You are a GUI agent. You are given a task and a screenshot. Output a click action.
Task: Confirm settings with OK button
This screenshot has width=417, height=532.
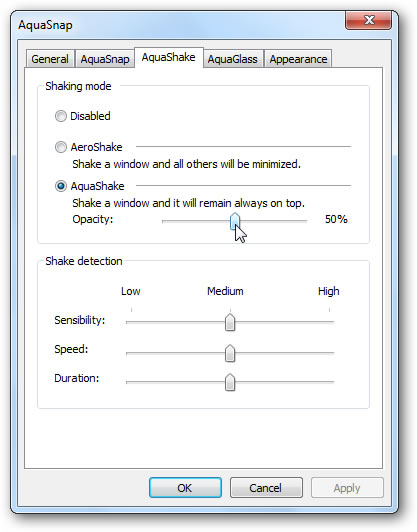[185, 488]
